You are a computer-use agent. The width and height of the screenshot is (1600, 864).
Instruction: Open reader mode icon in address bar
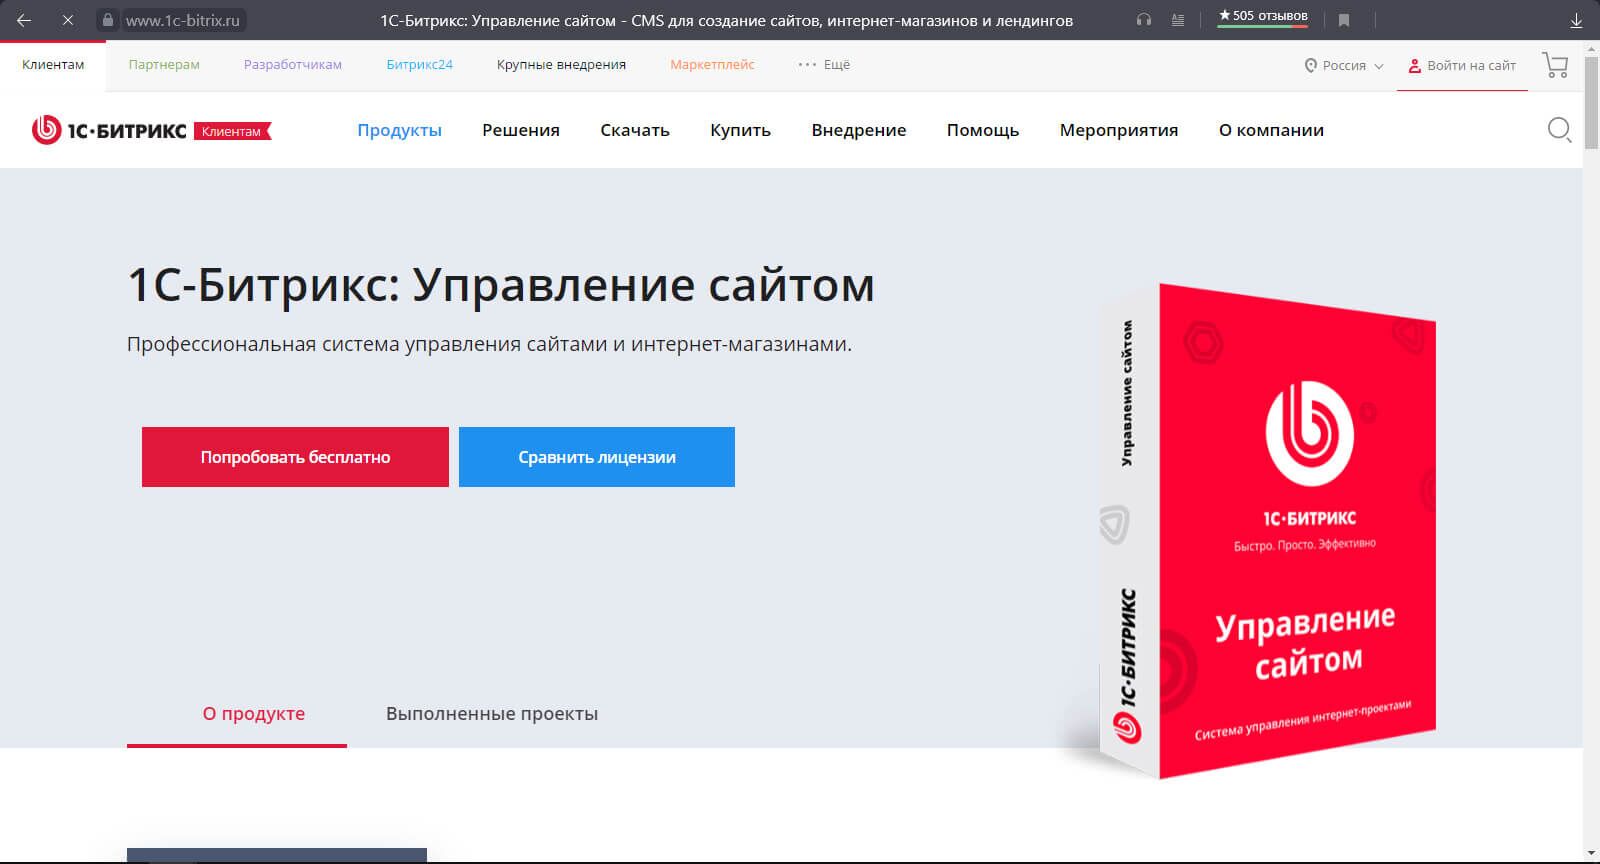point(1178,19)
